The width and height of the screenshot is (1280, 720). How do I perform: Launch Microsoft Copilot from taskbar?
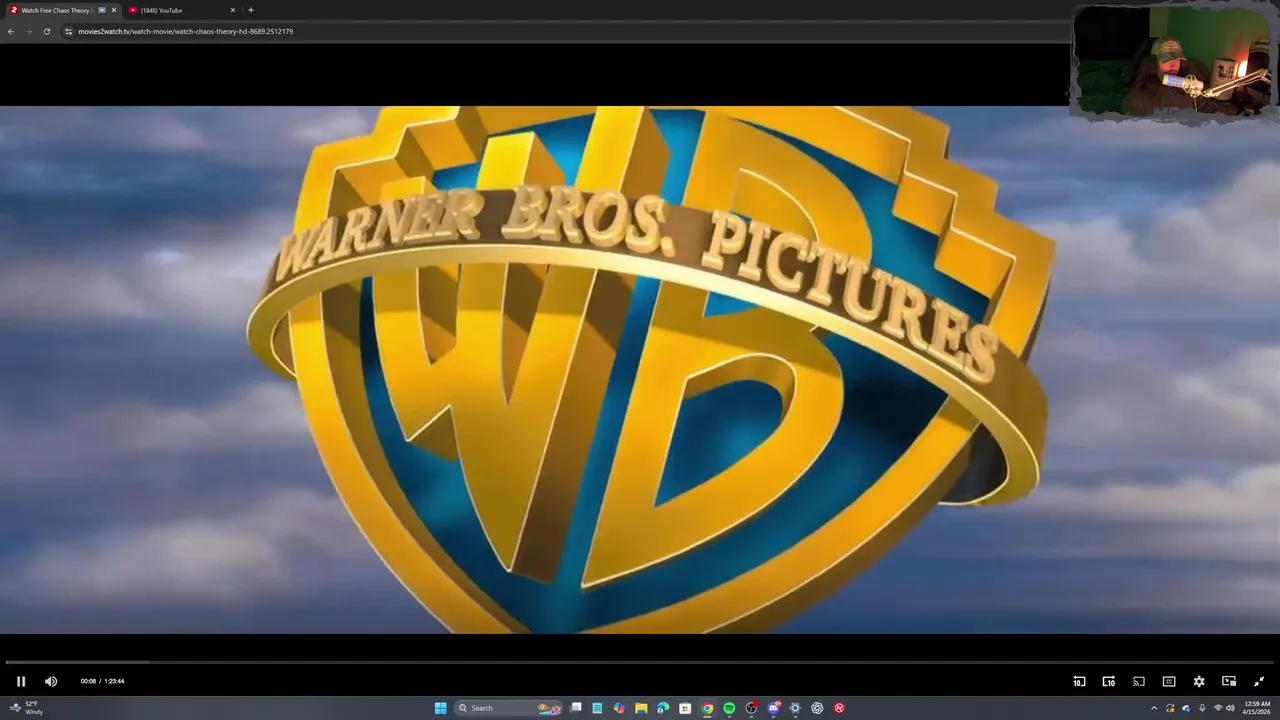[619, 708]
